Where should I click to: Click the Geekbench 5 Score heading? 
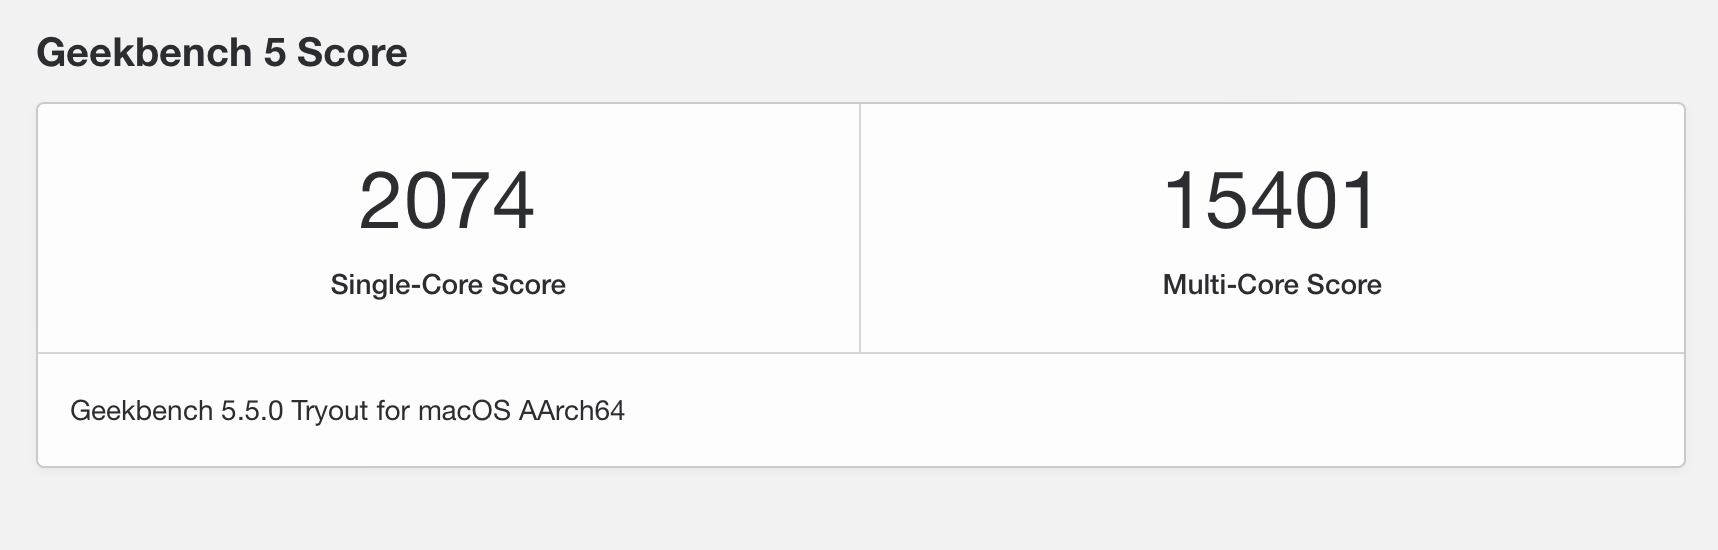[x=221, y=53]
